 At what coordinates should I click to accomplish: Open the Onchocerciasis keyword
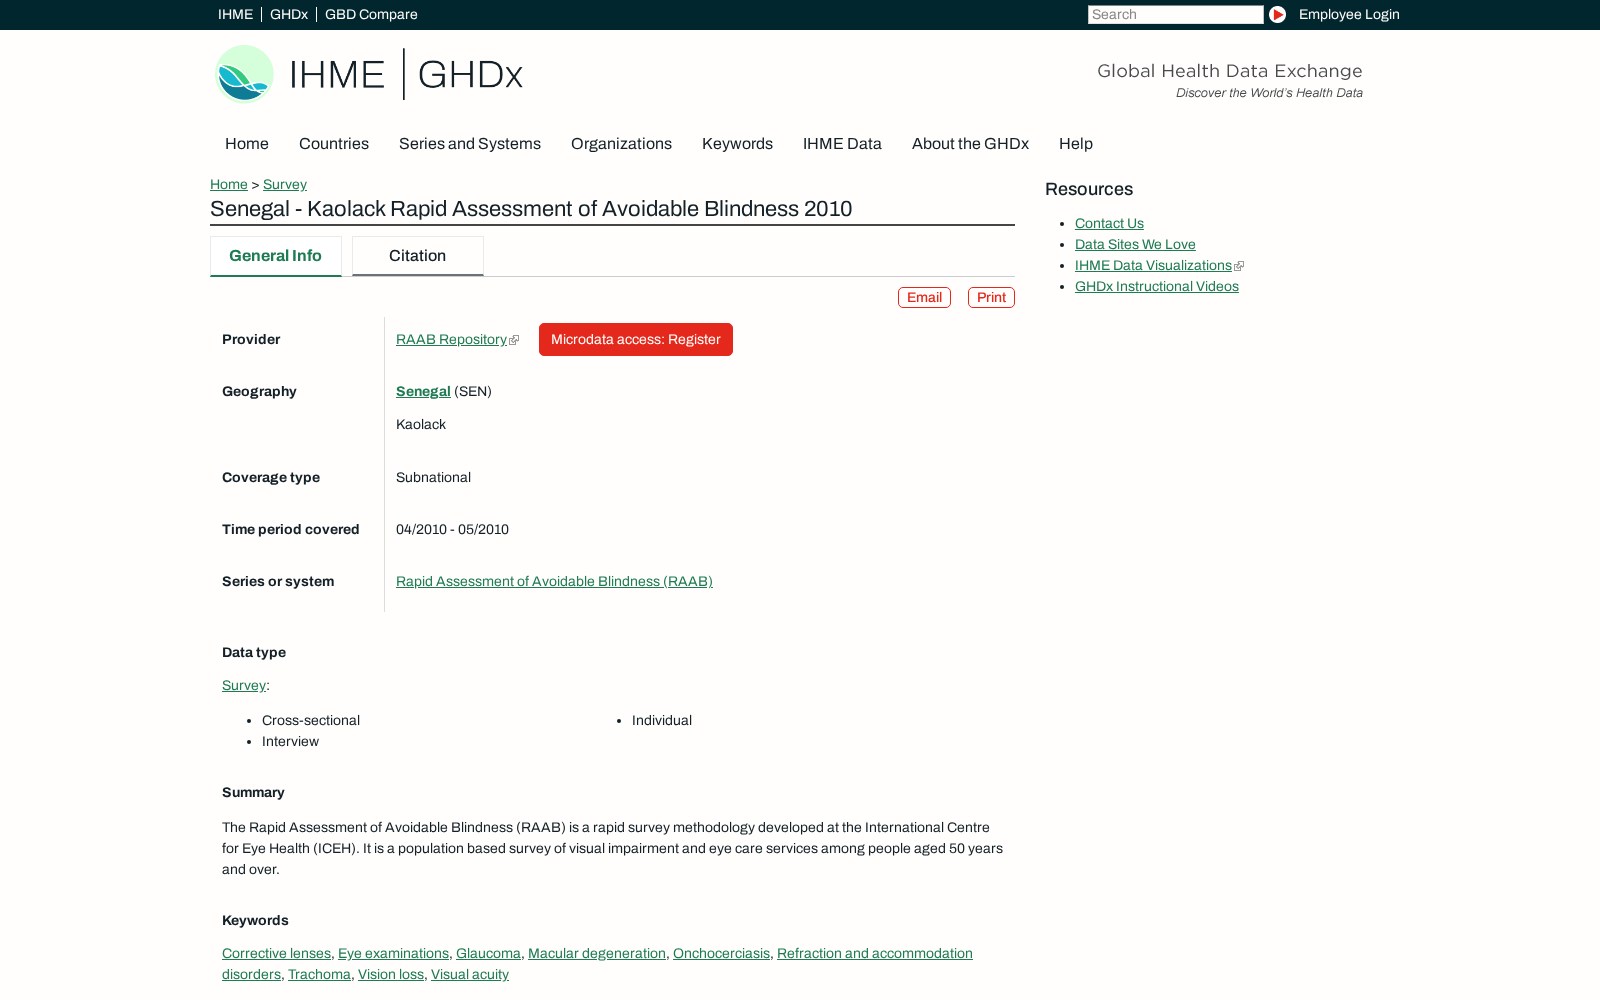coord(721,954)
